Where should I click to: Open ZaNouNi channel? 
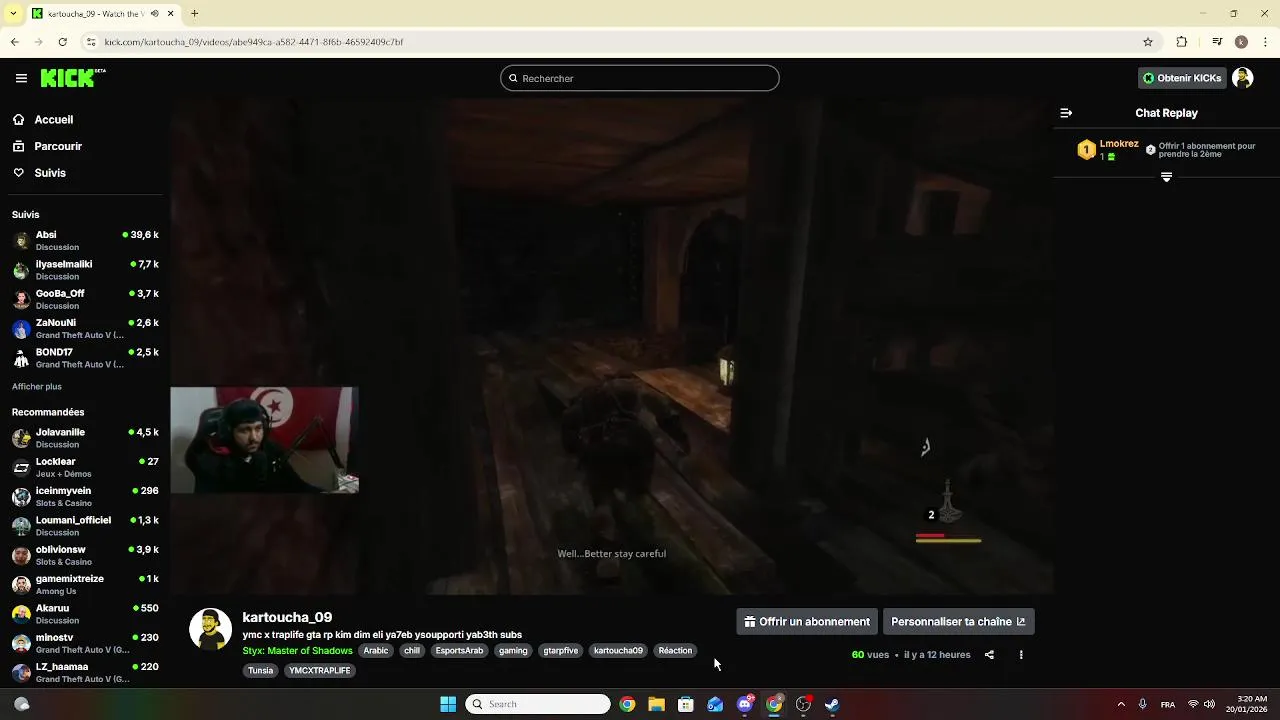click(x=85, y=329)
